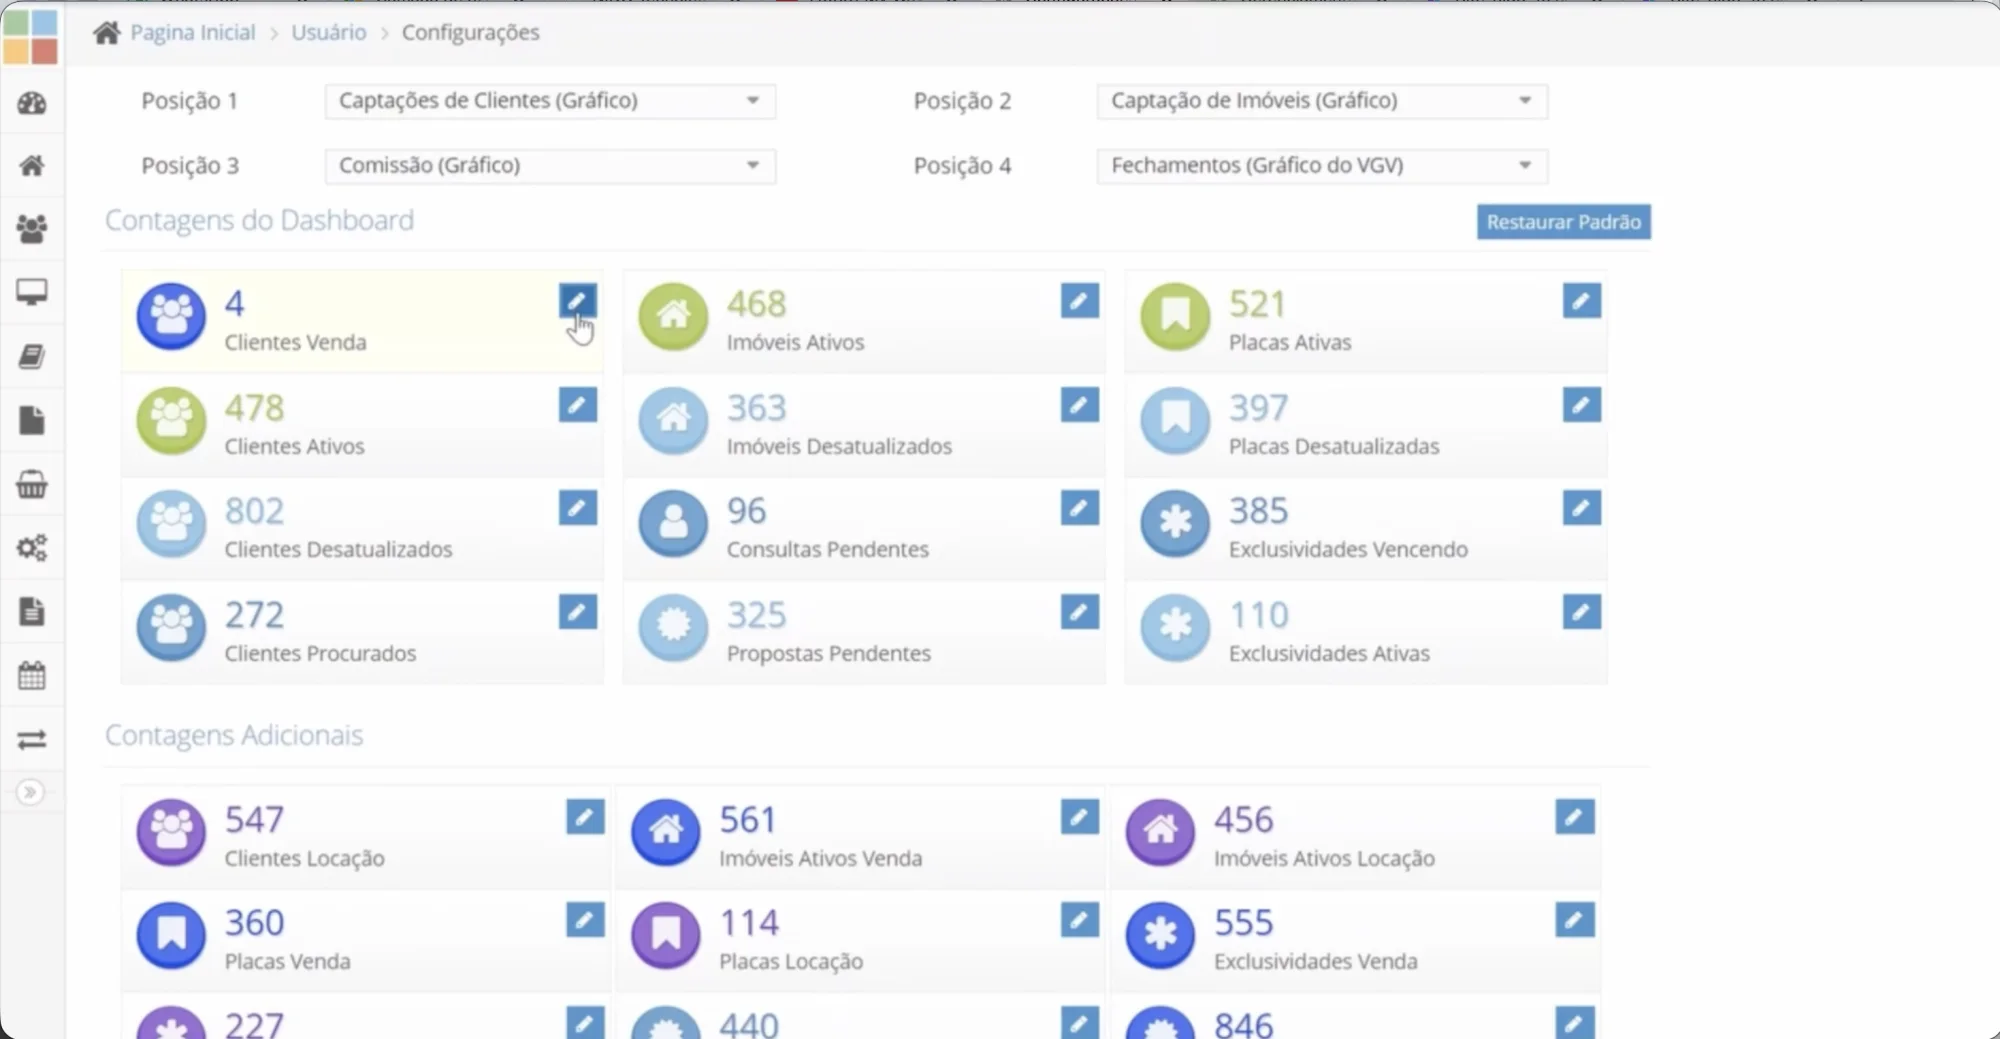The image size is (2000, 1039).
Task: Select the Clientes Venda people circle icon
Action: pos(171,316)
